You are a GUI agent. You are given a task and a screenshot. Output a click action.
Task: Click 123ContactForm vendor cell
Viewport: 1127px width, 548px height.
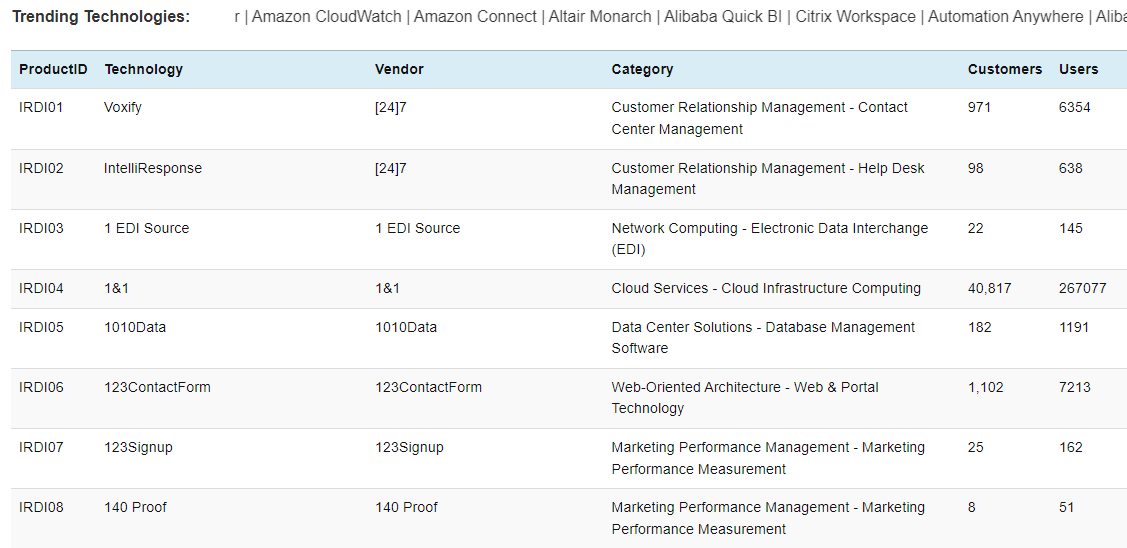coord(428,388)
